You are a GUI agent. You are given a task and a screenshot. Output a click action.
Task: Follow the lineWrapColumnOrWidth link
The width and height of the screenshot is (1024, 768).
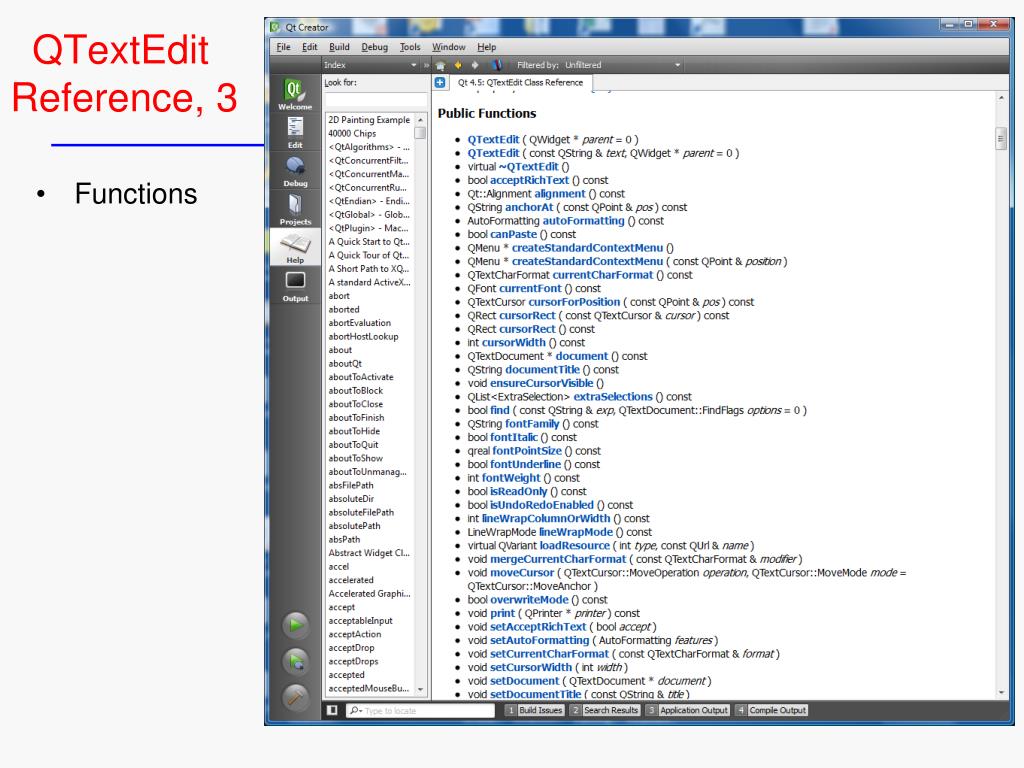click(x=546, y=519)
